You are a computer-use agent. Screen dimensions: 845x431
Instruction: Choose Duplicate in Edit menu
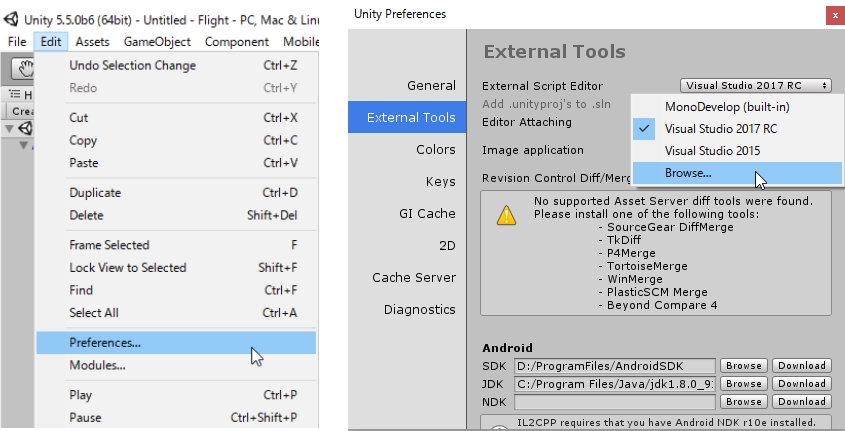pos(176,192)
